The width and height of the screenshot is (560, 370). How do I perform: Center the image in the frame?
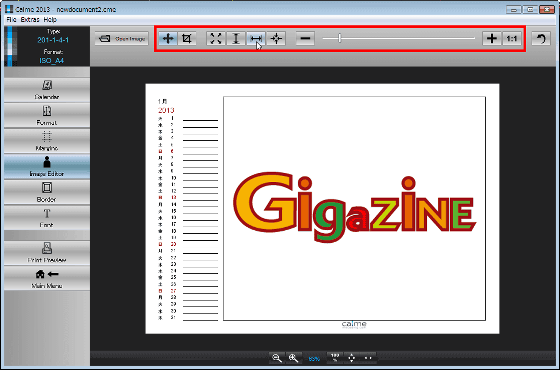[276, 38]
